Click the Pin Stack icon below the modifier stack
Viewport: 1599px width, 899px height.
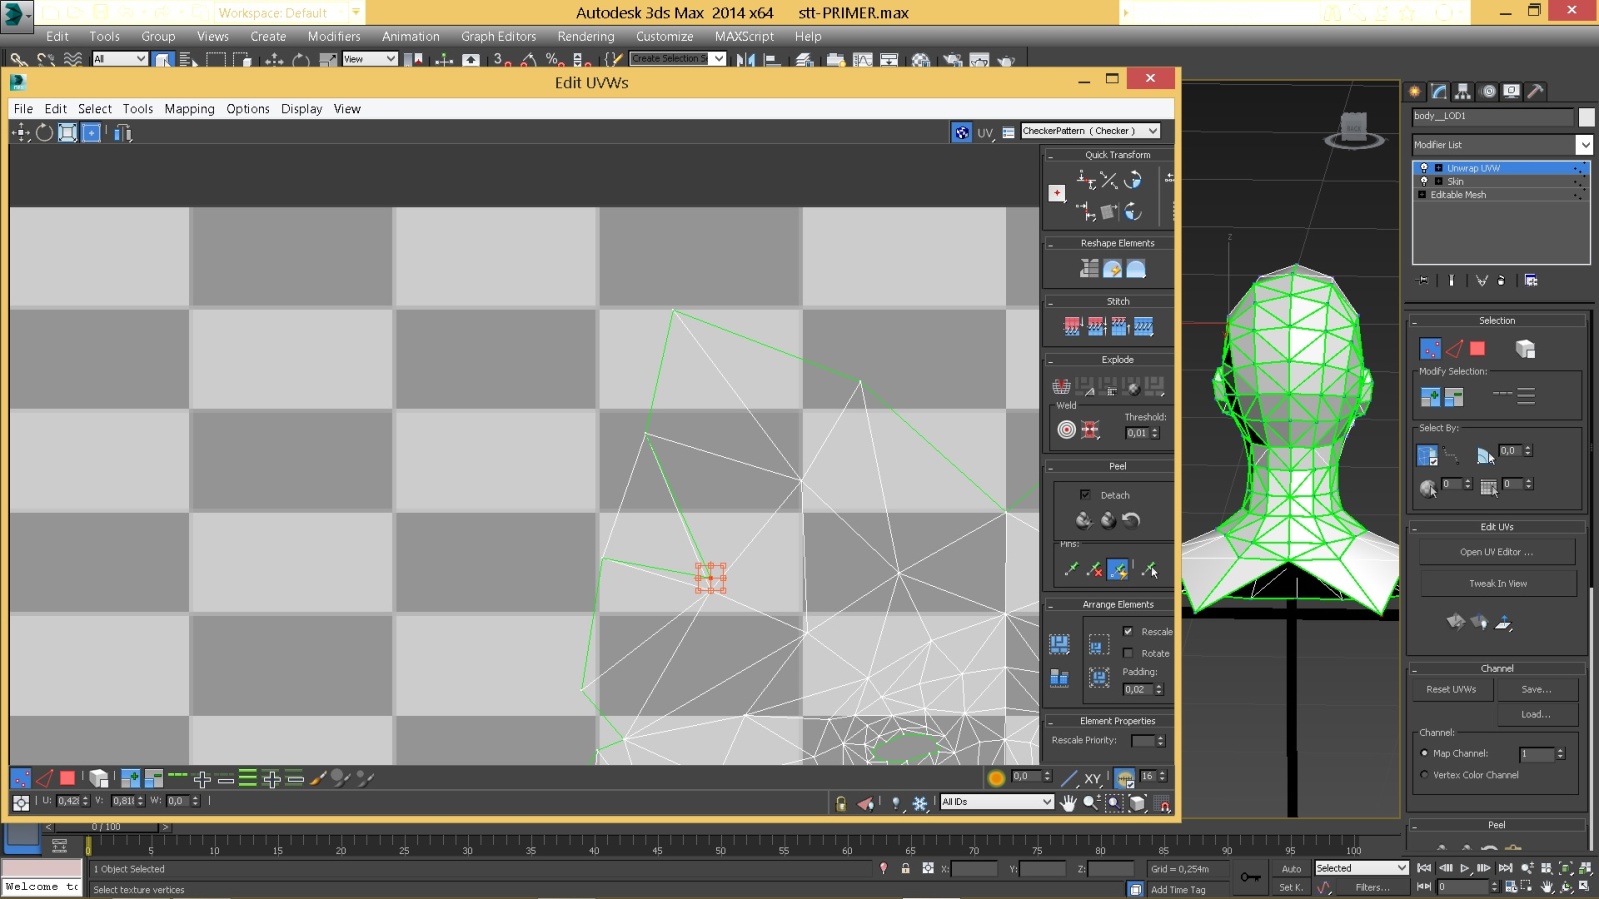click(x=1424, y=280)
